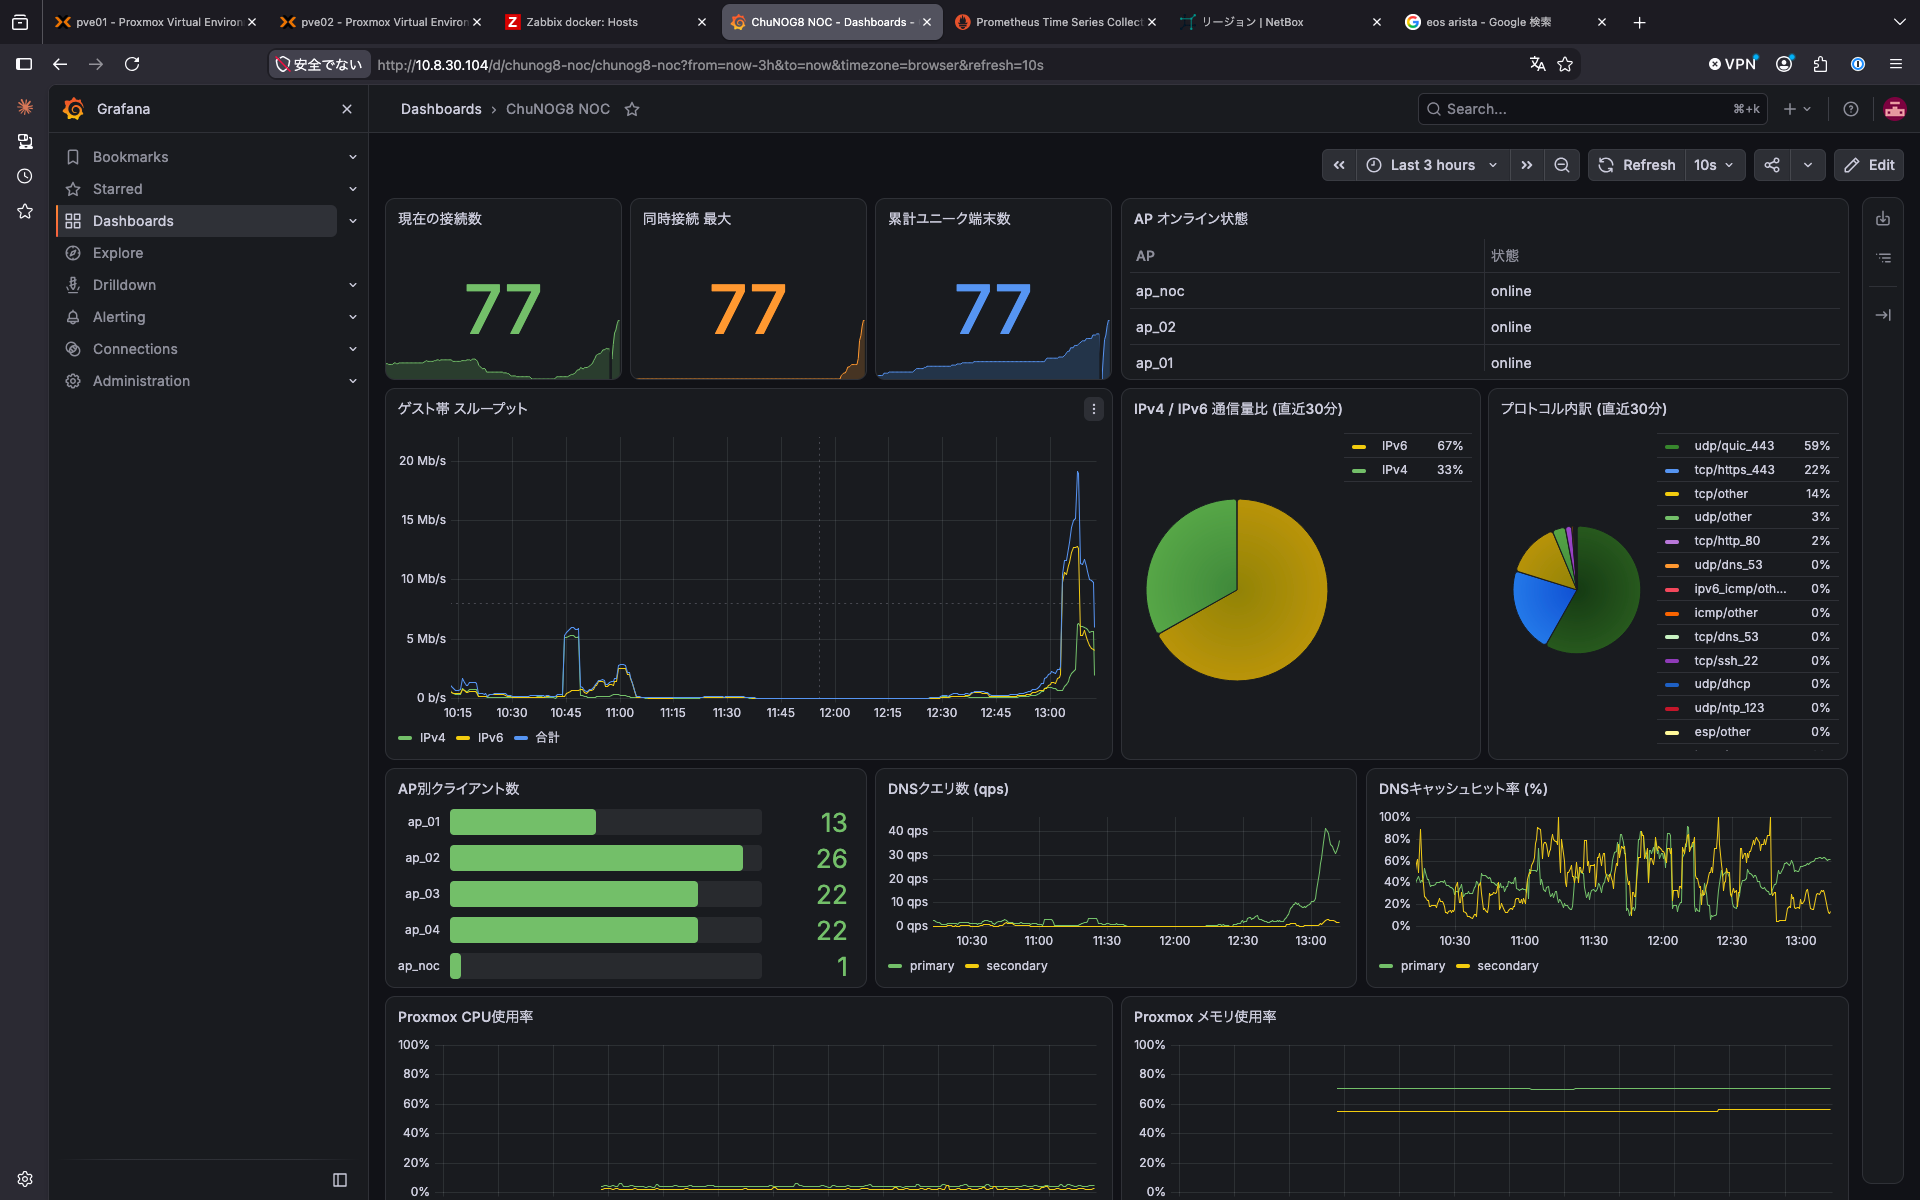Toggle the browser sidebar panel
The height and width of the screenshot is (1200, 1920).
(x=24, y=64)
